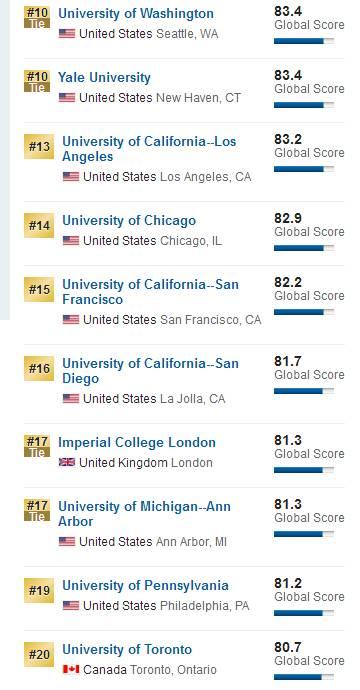Click the #19 rank badge for Pennsylvania
The width and height of the screenshot is (360, 690).
click(x=39, y=591)
